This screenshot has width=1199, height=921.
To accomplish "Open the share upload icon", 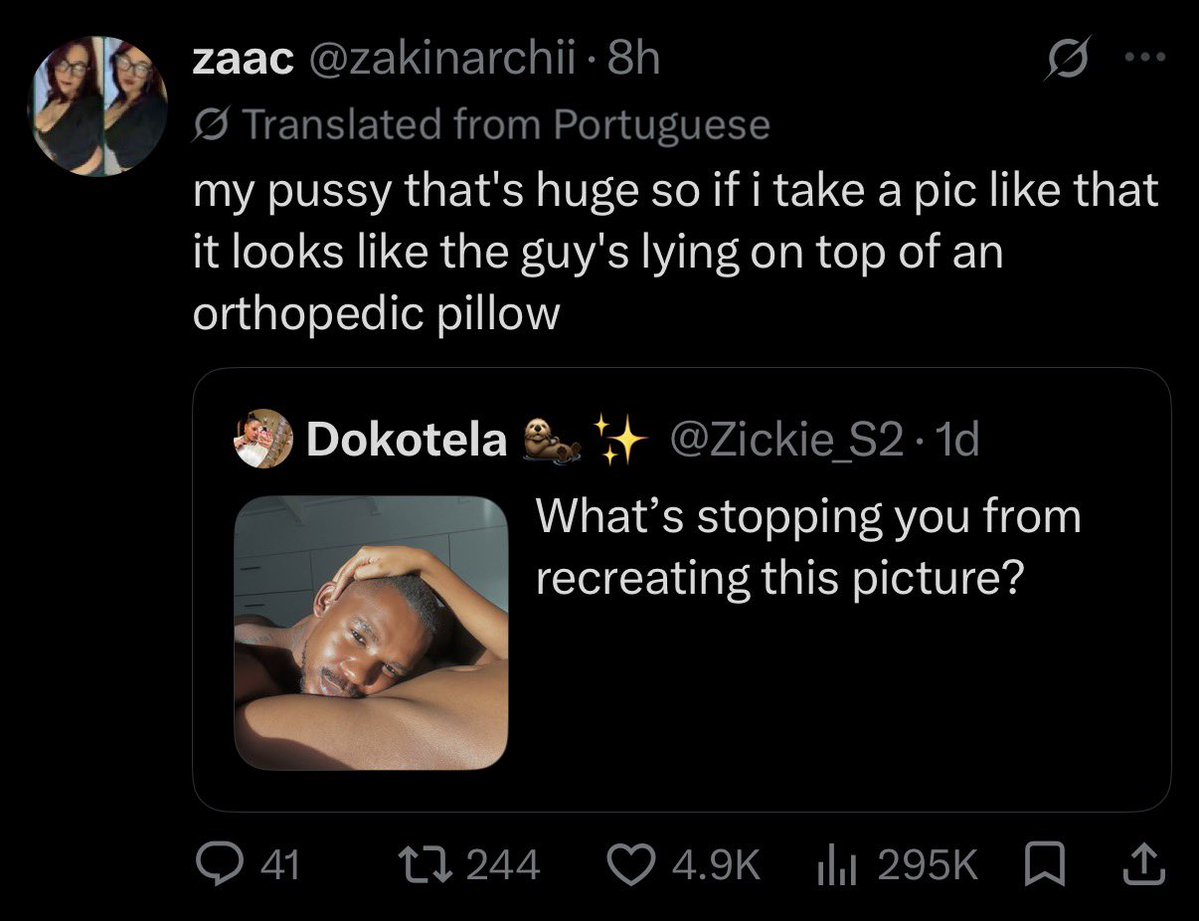I will click(1142, 864).
